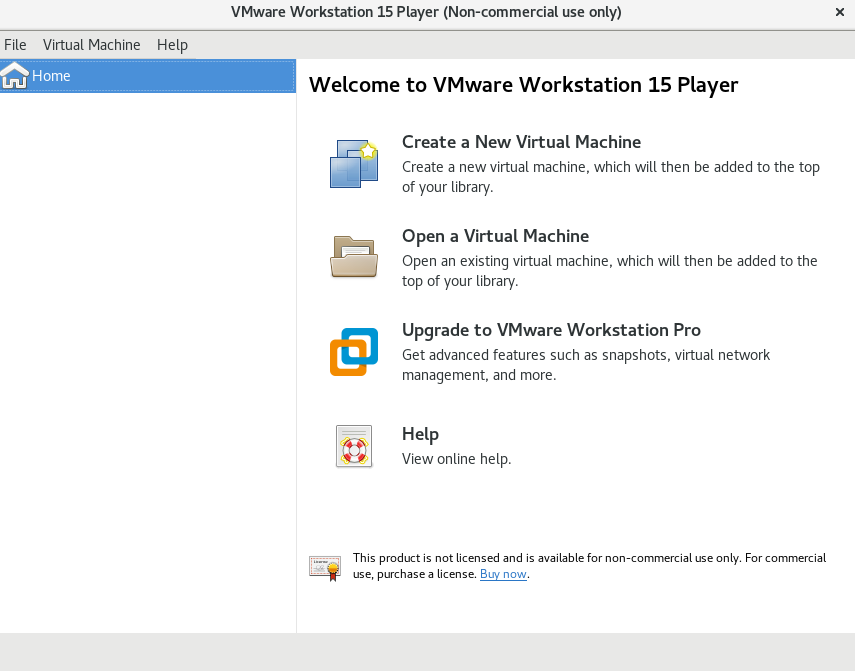The height and width of the screenshot is (671, 855).
Task: Click 'This product is not licensed' notice
Action: 589,566
